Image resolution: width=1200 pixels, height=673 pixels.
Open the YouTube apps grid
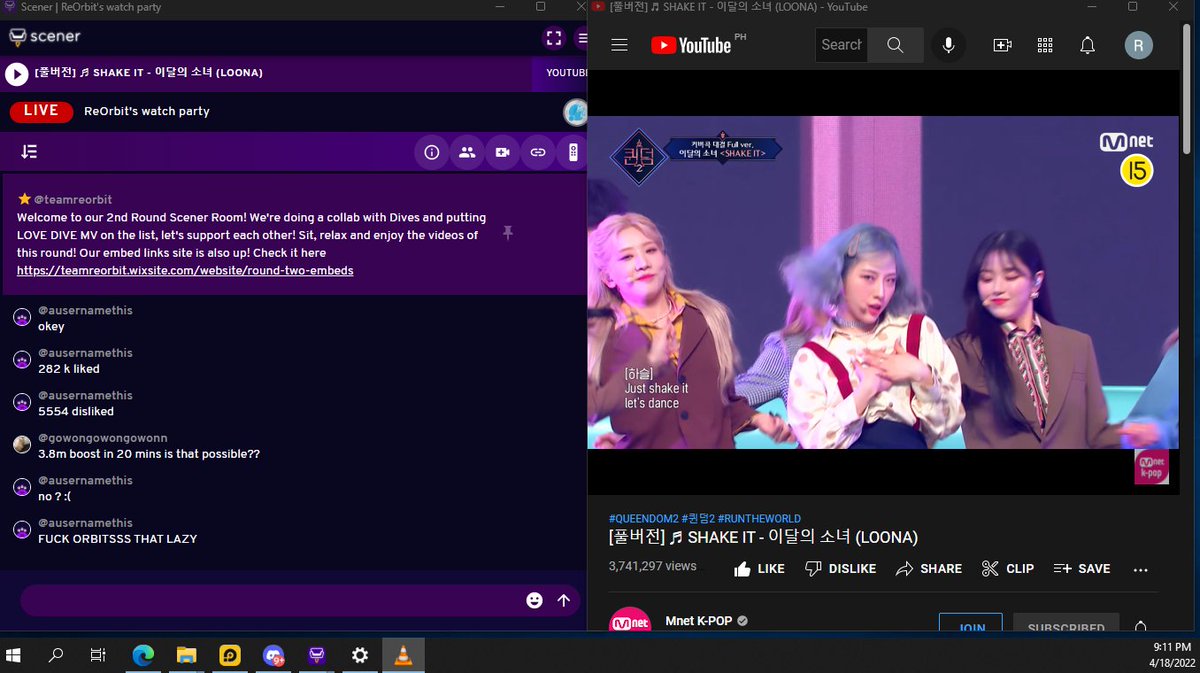coord(1045,45)
